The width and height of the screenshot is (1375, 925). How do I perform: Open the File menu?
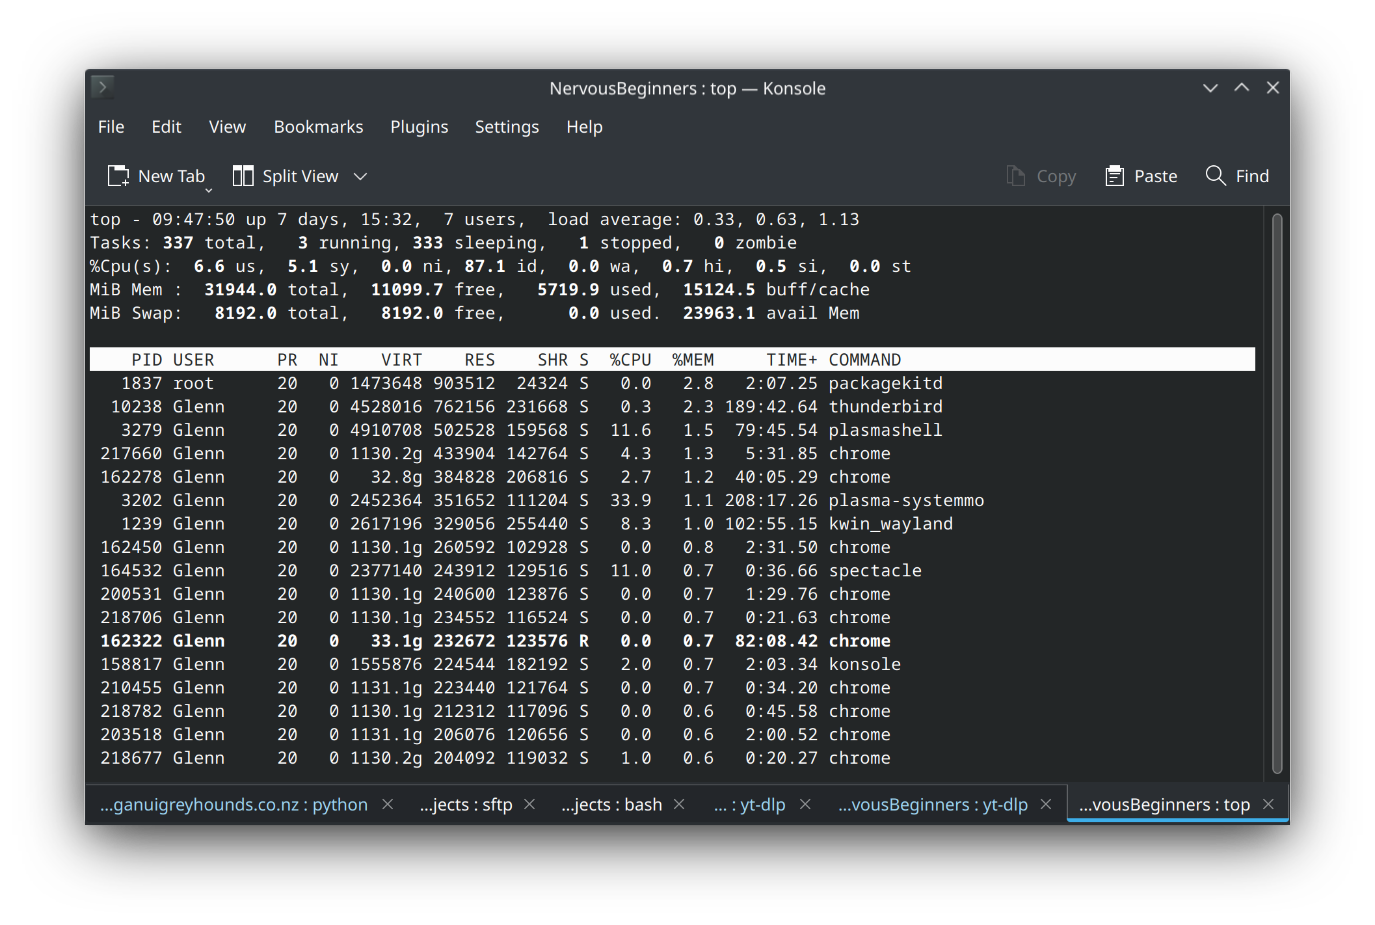[x=111, y=127]
